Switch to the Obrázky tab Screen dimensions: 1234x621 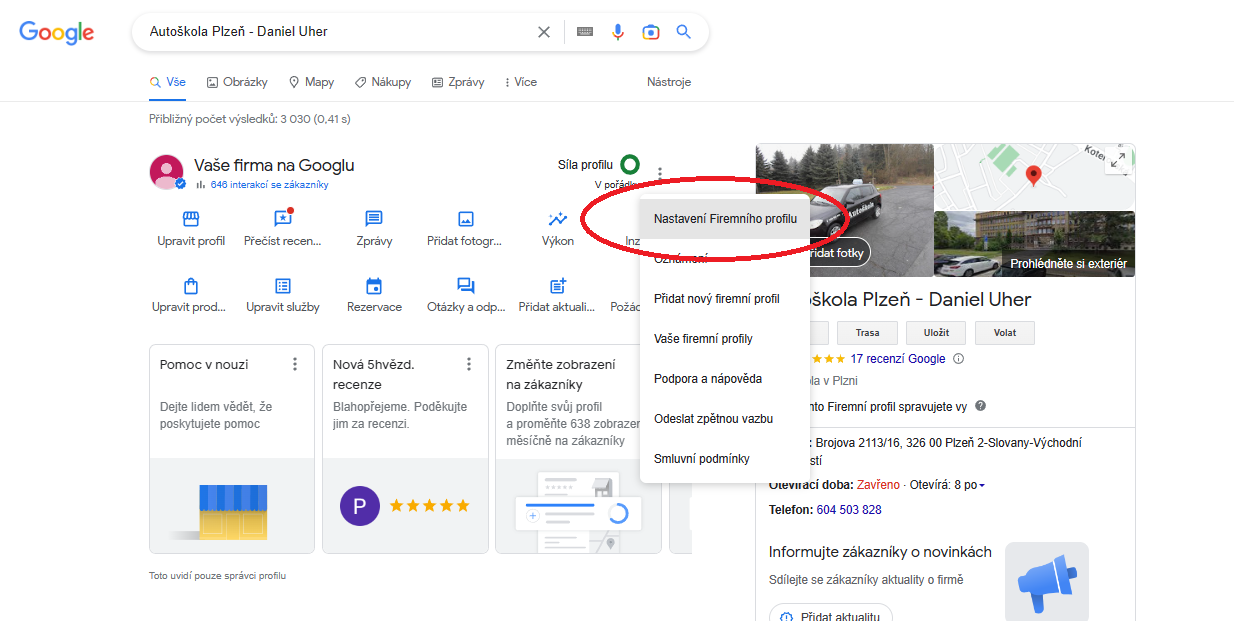click(237, 82)
